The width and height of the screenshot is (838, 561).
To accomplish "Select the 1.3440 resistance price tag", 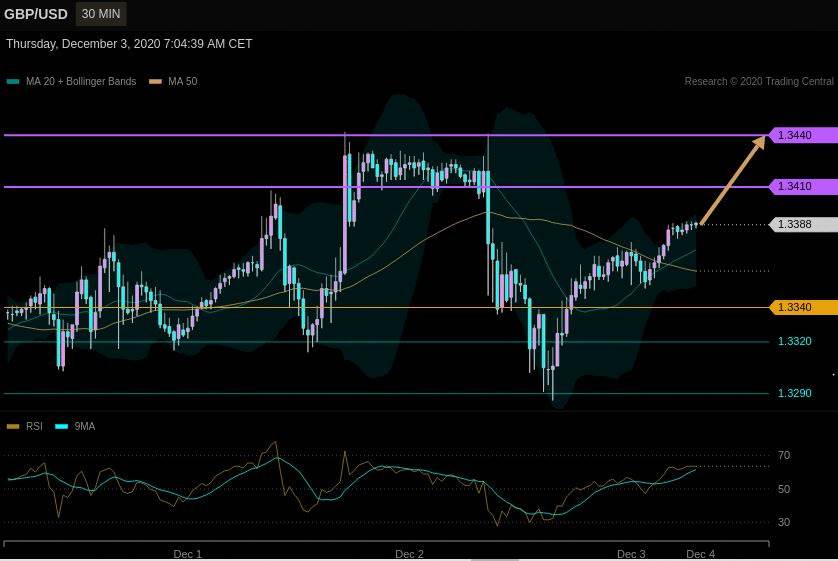I will coord(803,135).
